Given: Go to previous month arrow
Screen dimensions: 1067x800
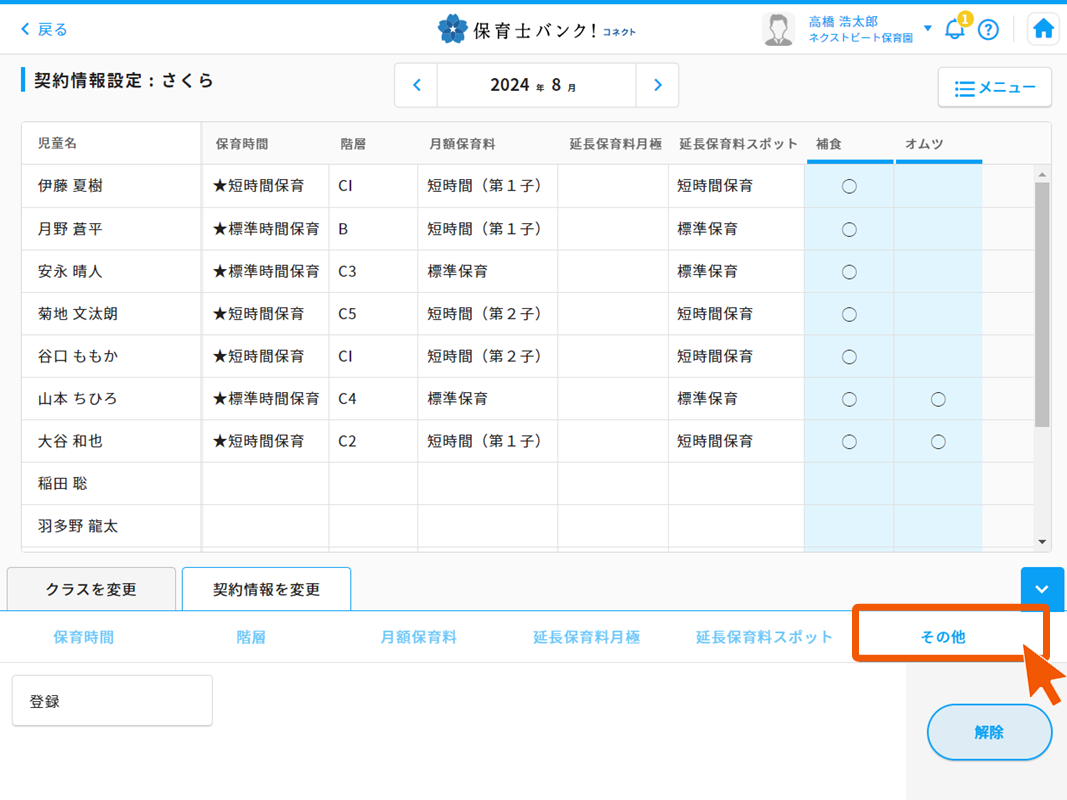Looking at the screenshot, I should coord(417,85).
